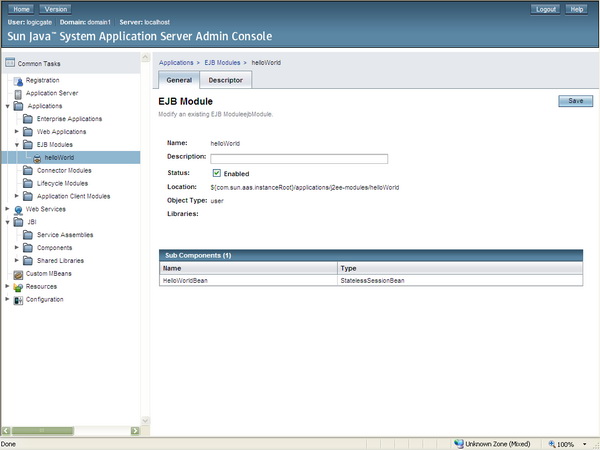Click the Unknown Zone globe icon

click(459, 443)
